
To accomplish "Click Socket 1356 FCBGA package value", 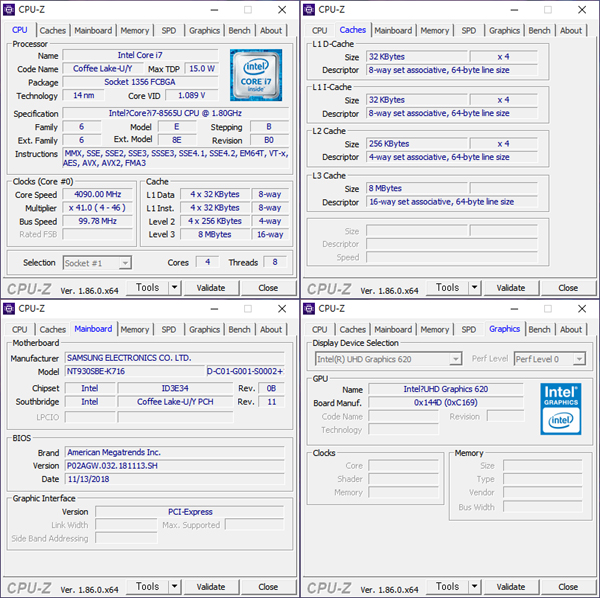I will 140,82.
